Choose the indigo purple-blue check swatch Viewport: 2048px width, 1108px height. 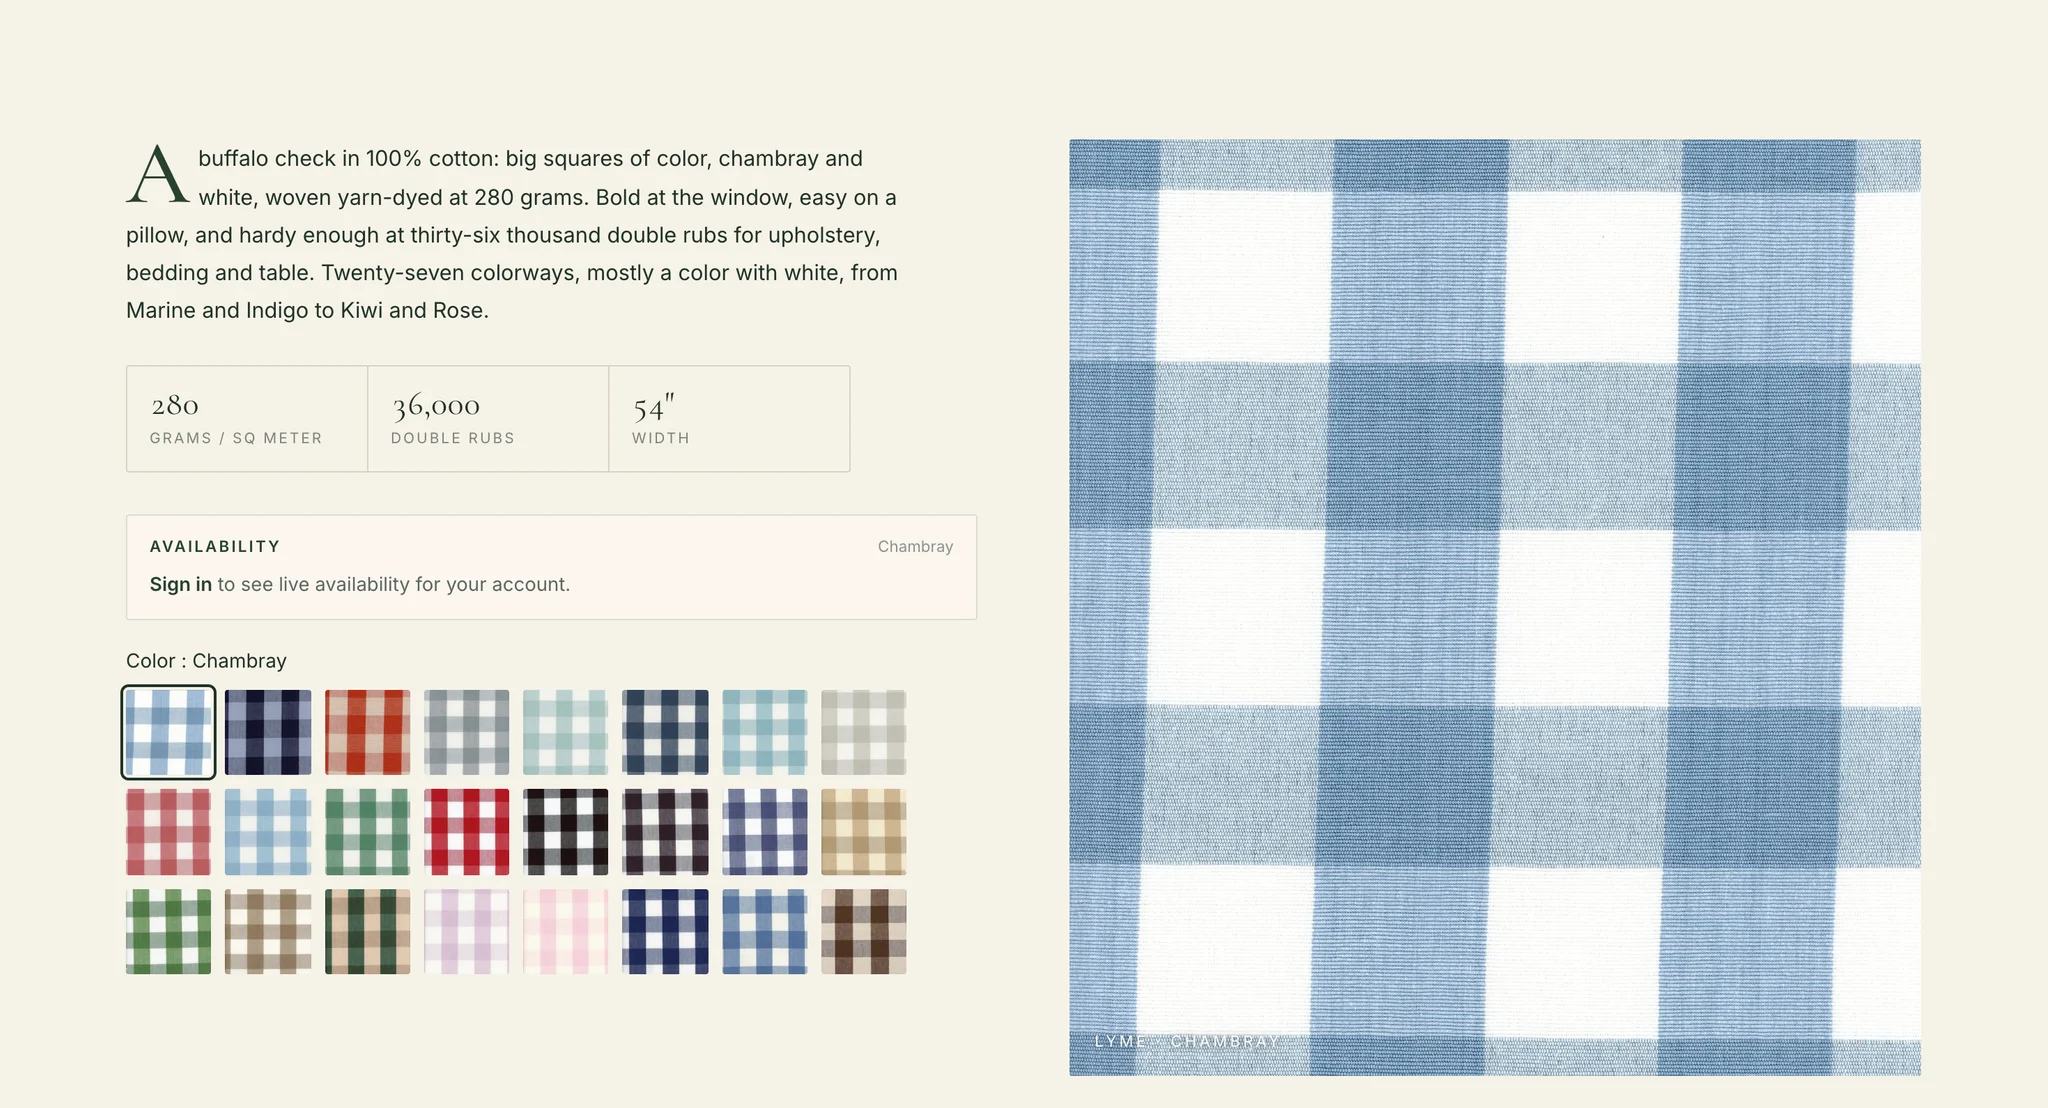coord(764,832)
